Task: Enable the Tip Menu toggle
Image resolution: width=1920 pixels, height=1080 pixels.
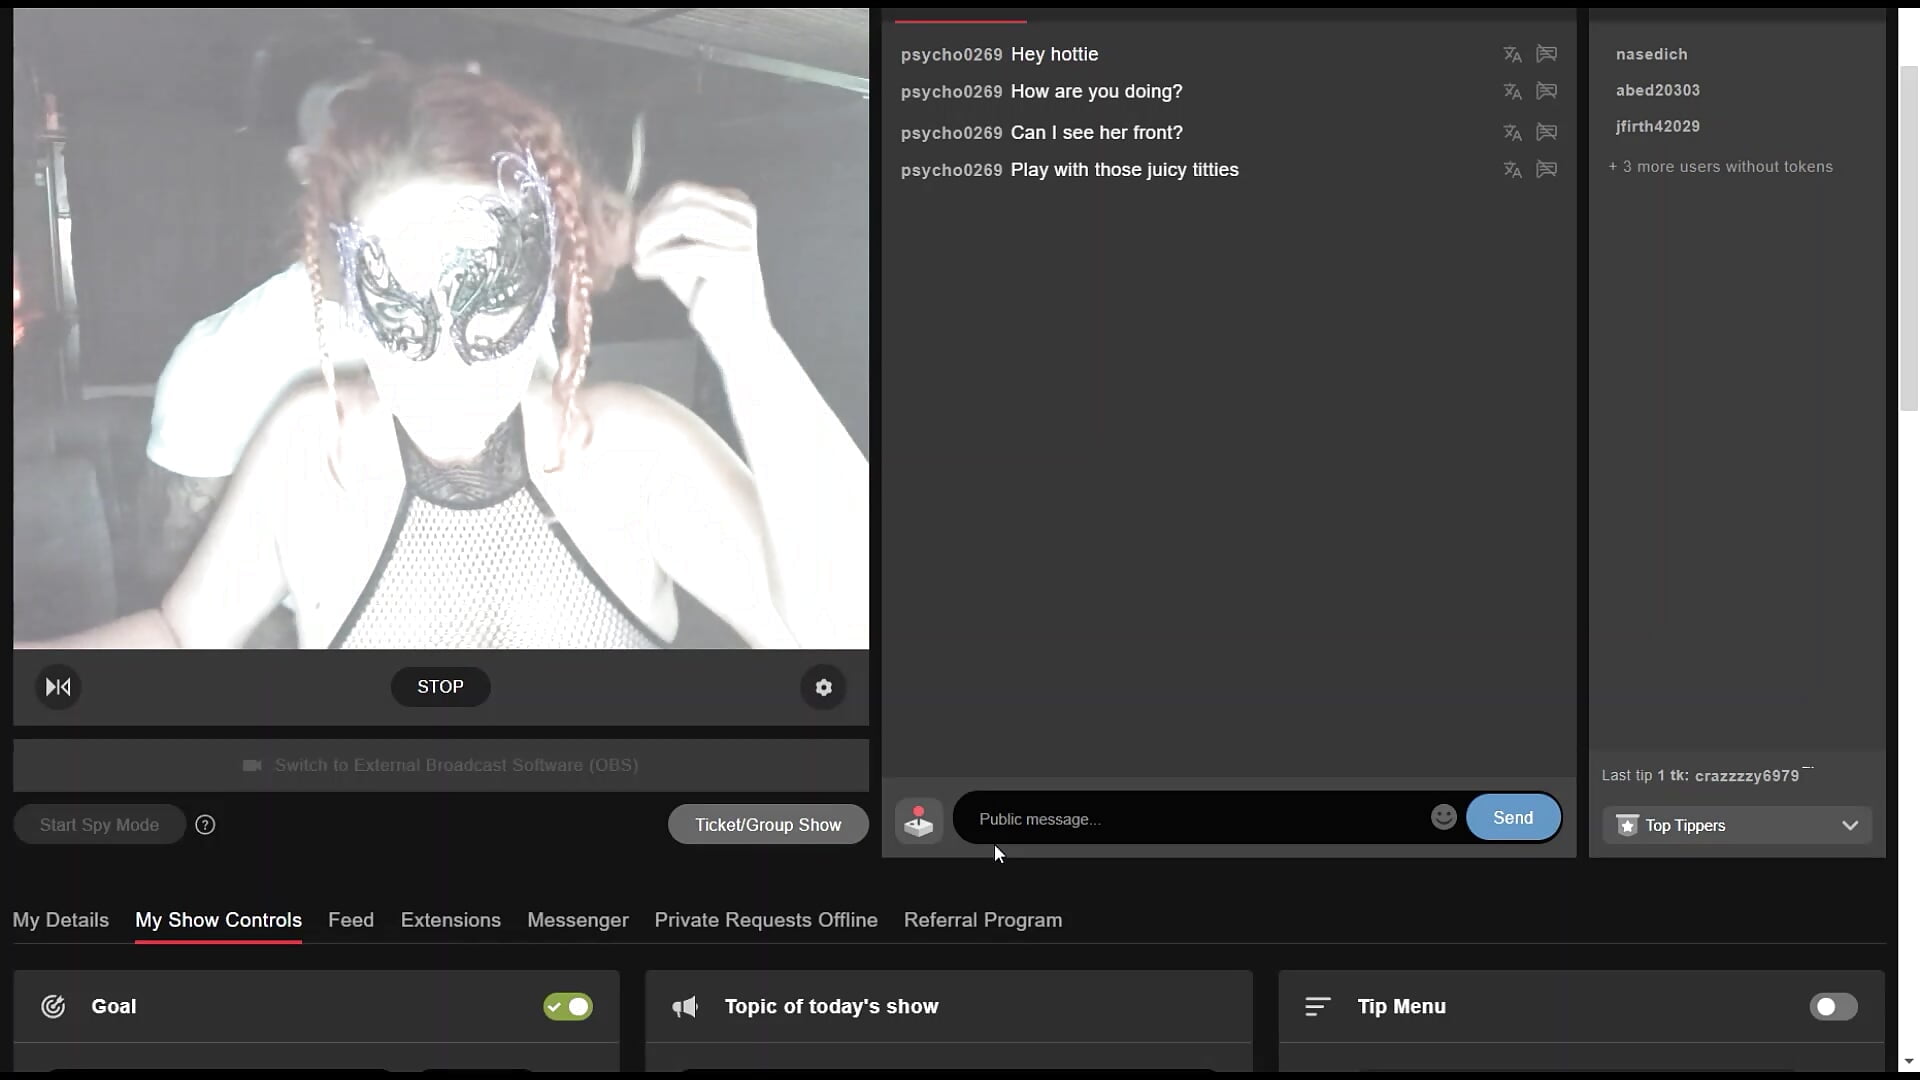Action: (x=1833, y=1007)
